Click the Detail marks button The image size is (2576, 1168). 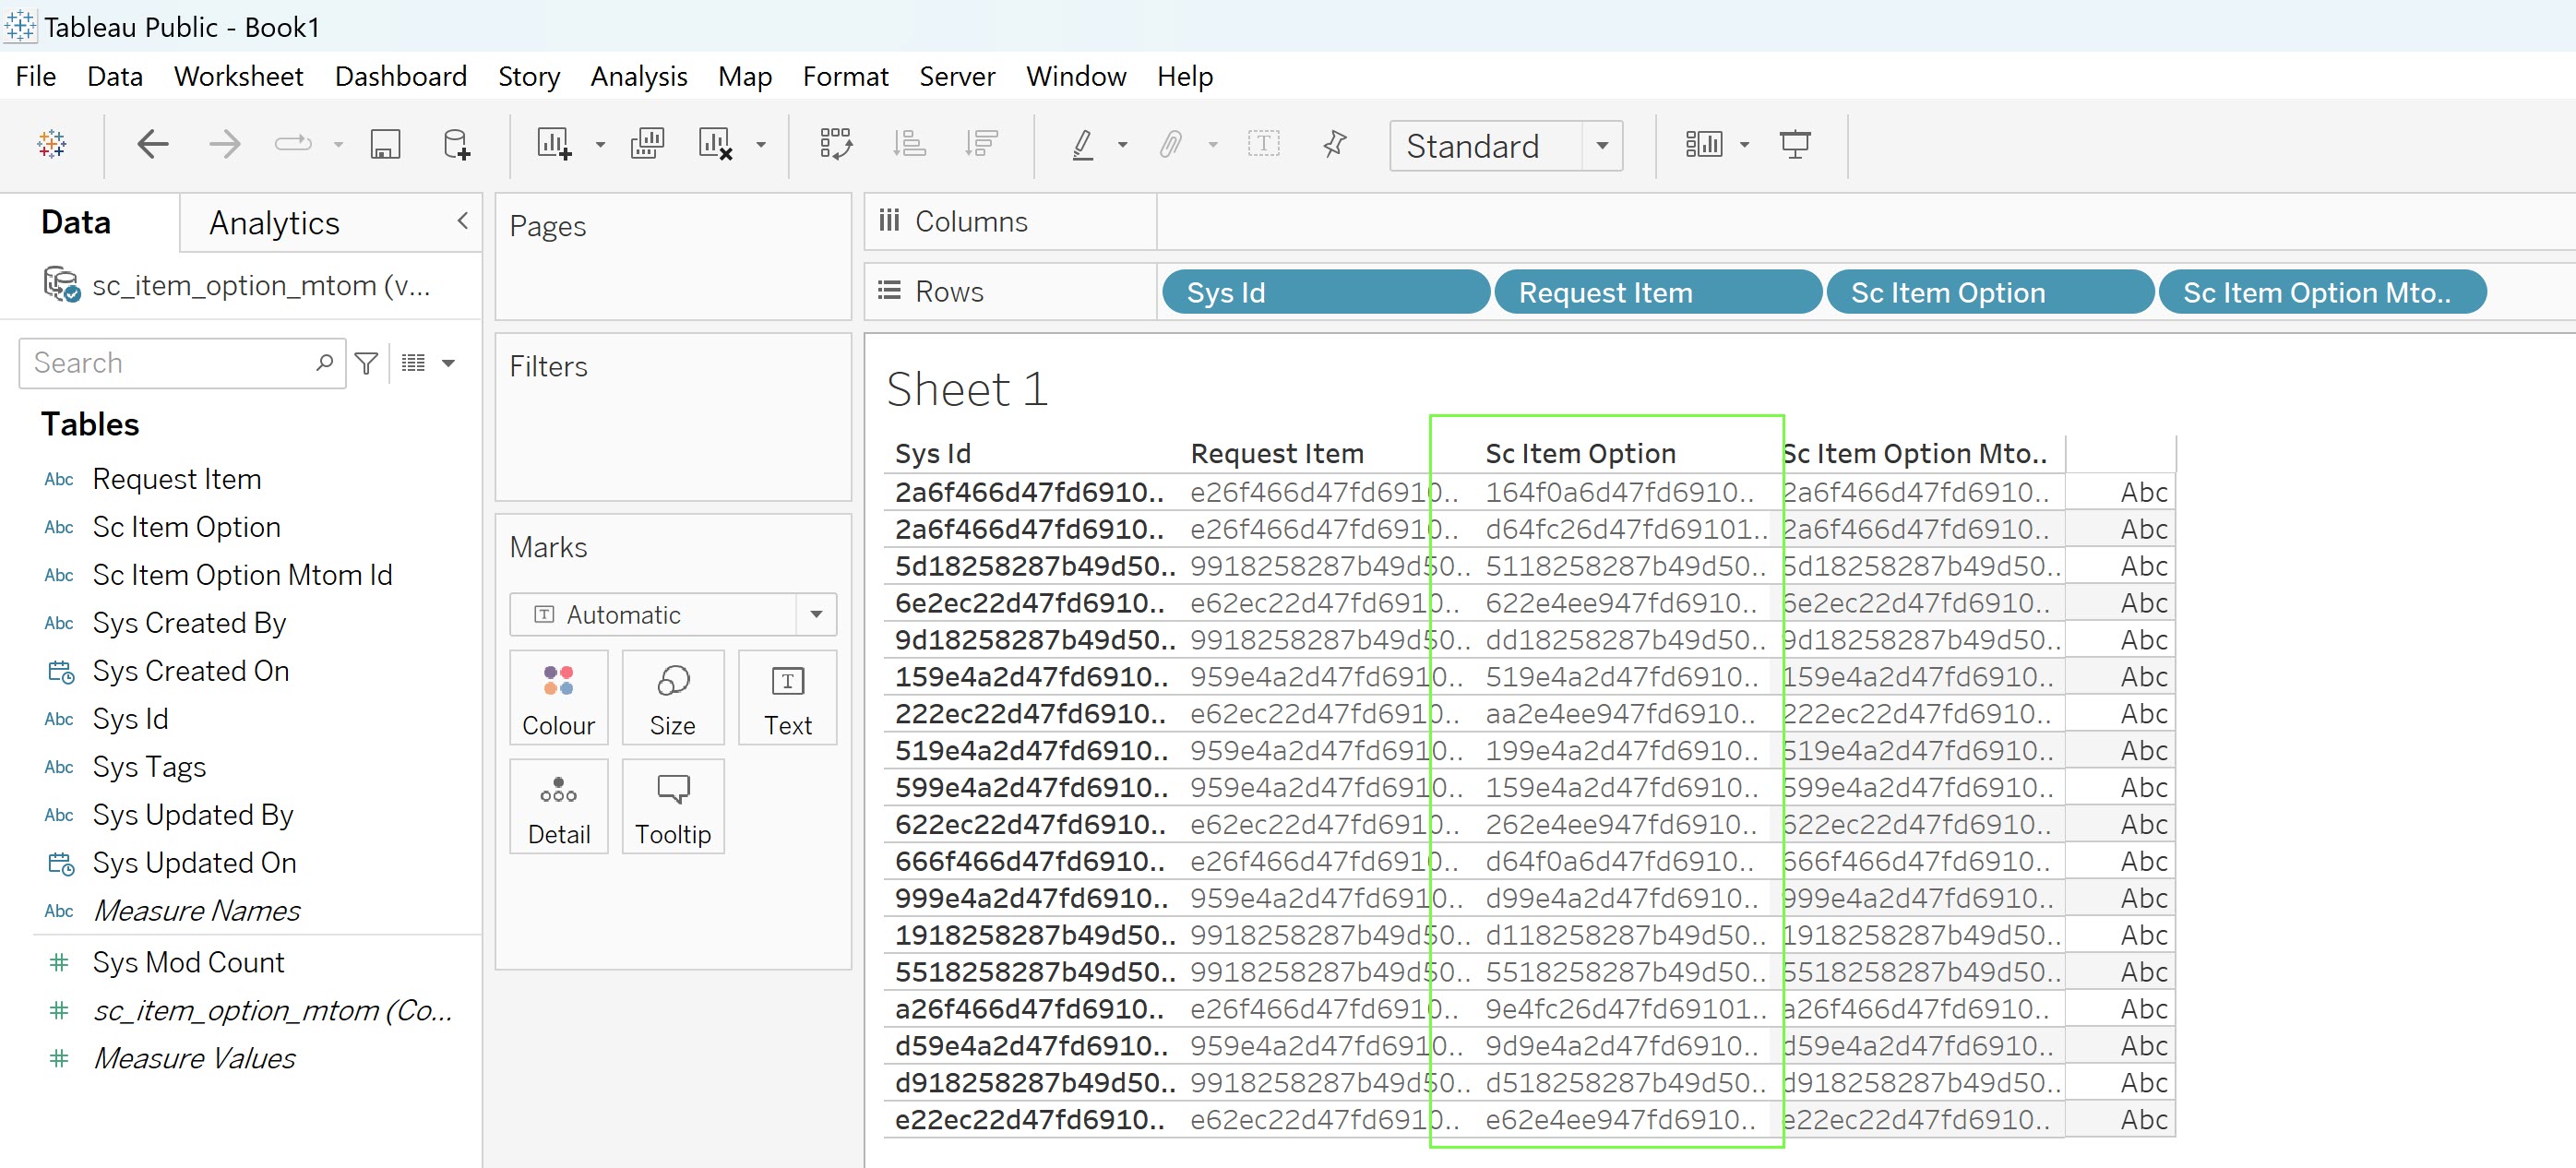coord(558,807)
